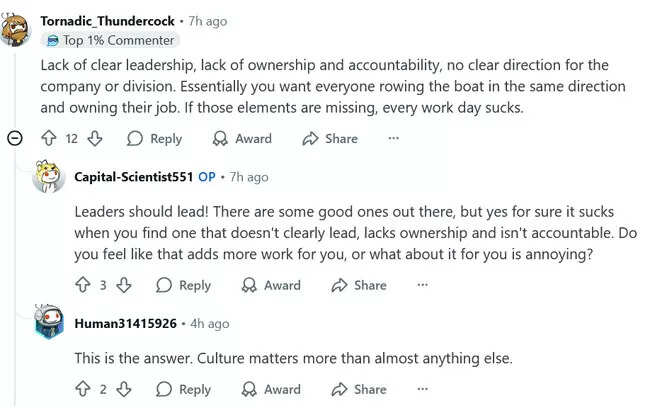Give award to Tornadic_Thundercock's comment
The height and width of the screenshot is (408, 650).
pos(242,139)
